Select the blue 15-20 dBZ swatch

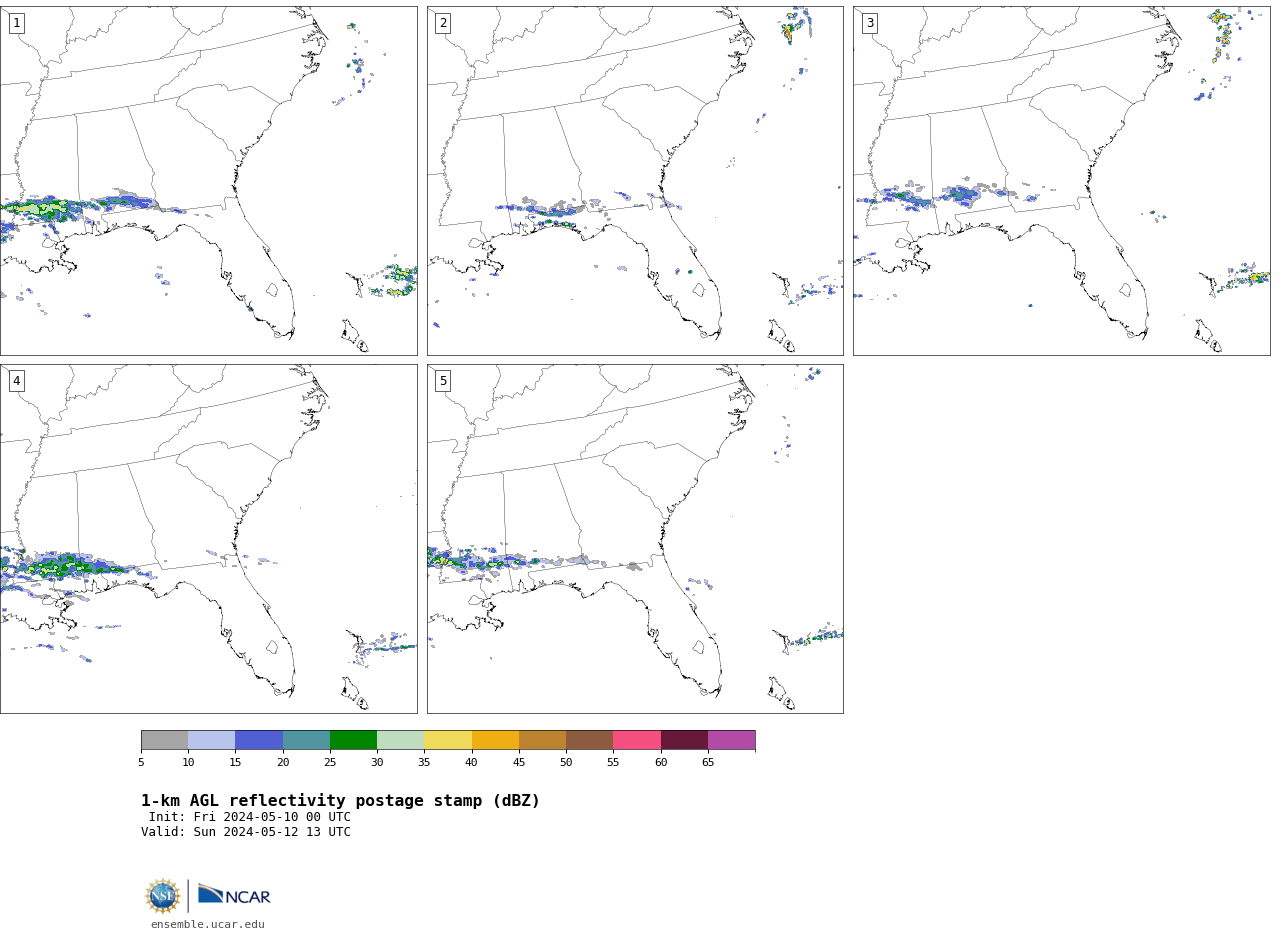[259, 740]
